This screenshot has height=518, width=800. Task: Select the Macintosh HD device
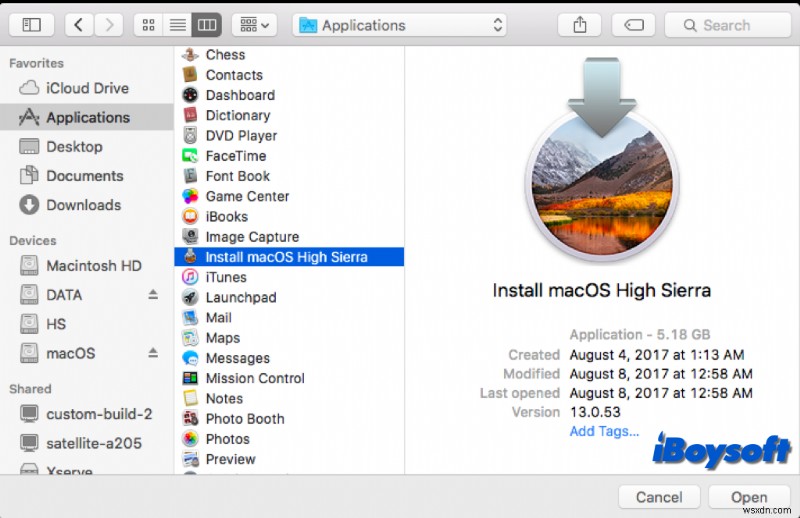coord(87,265)
